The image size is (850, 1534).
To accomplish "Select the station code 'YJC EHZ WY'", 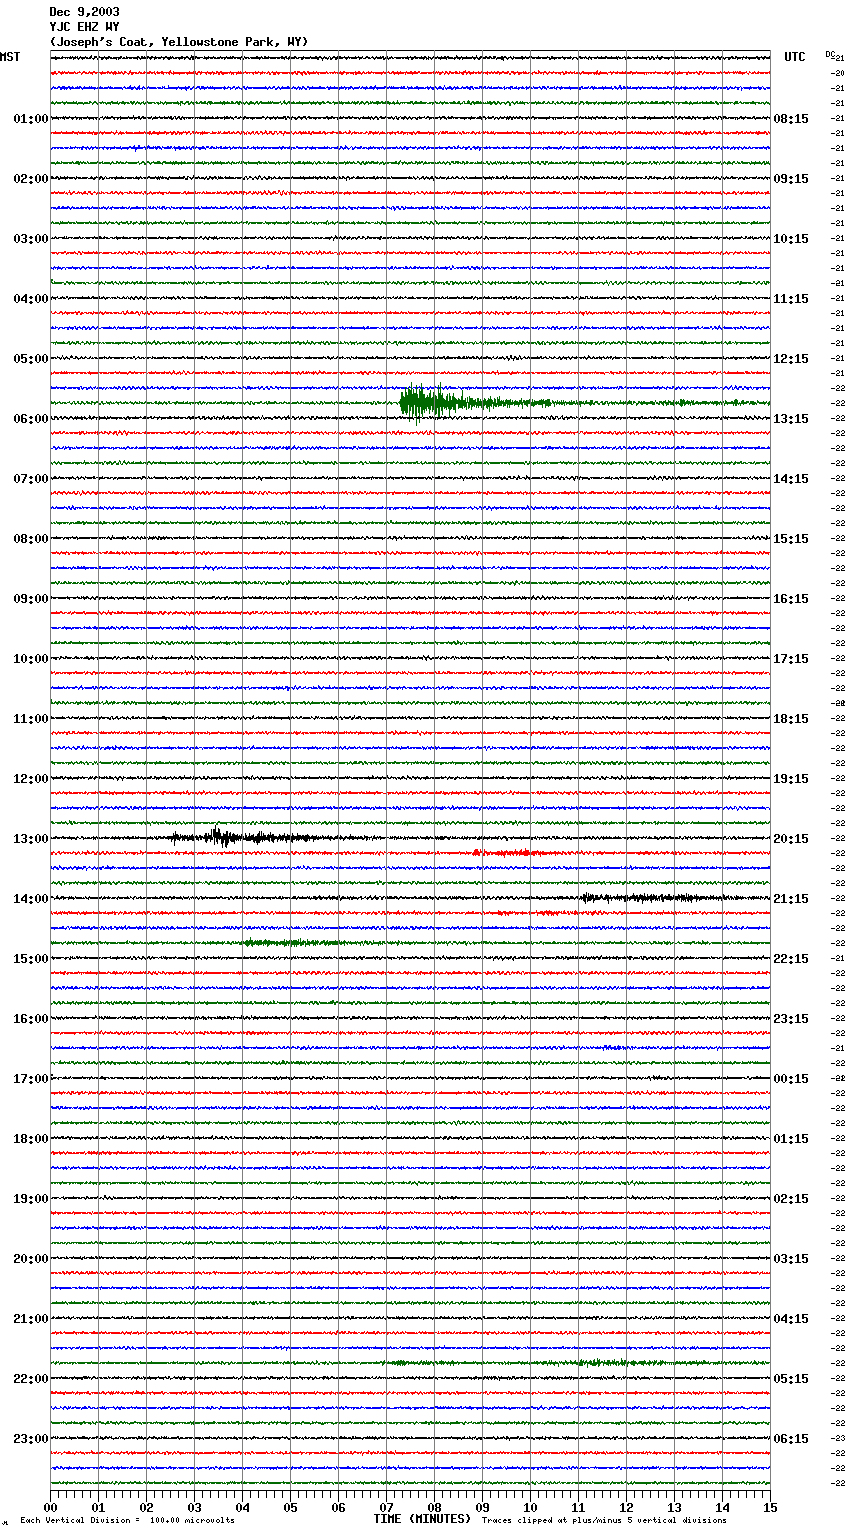I will click(85, 27).
